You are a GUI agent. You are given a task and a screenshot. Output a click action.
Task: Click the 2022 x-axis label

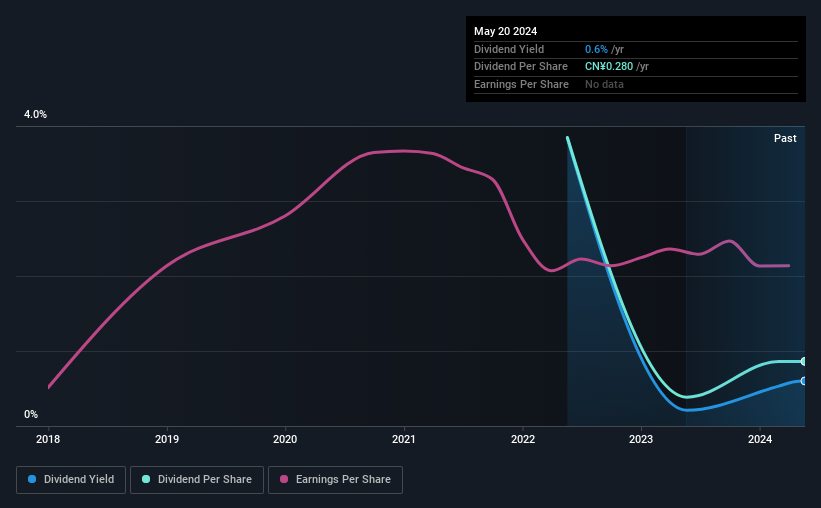tap(523, 439)
